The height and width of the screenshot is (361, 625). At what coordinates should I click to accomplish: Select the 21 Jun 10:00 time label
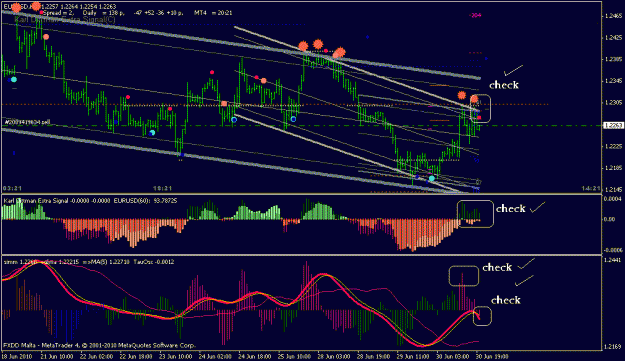pos(57,356)
